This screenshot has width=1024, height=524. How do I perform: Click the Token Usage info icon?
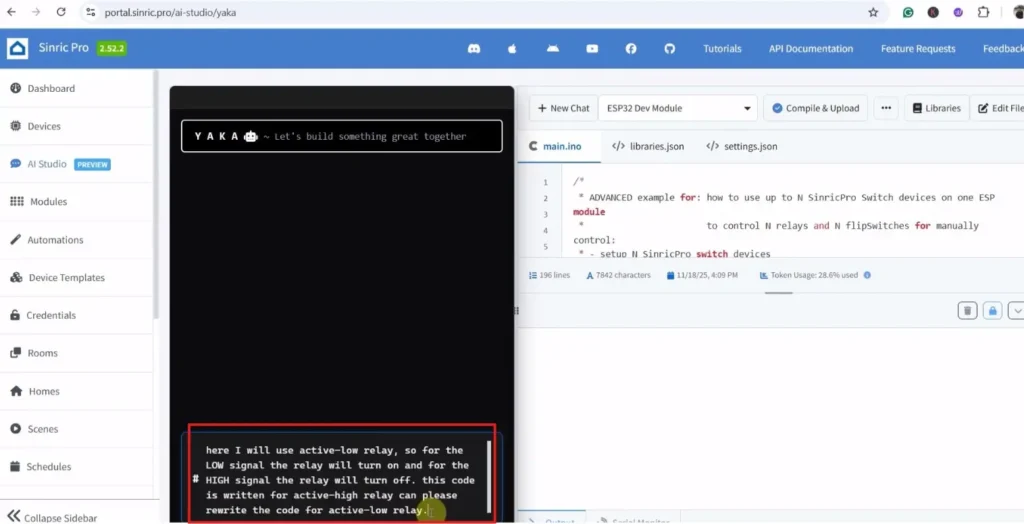point(867,275)
